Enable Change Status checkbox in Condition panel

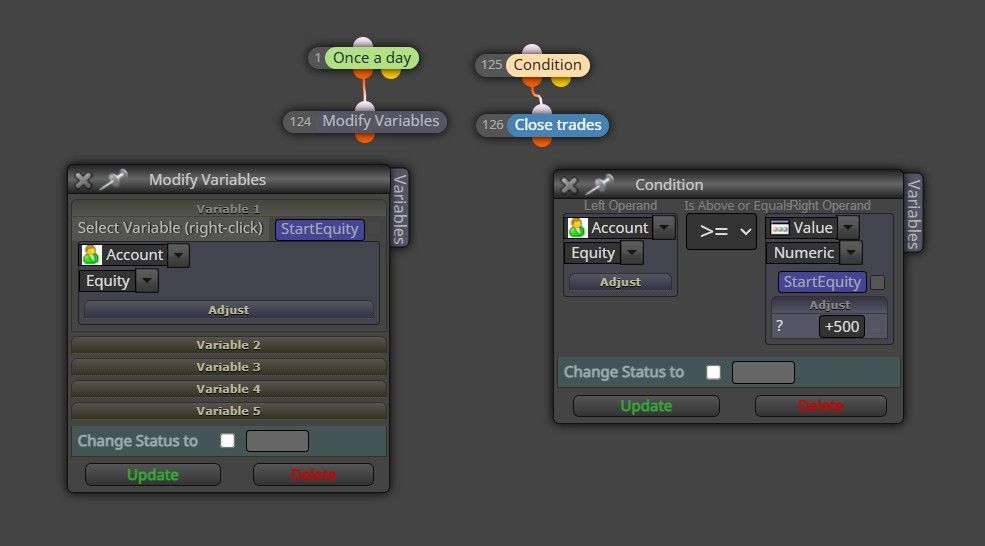(x=713, y=373)
